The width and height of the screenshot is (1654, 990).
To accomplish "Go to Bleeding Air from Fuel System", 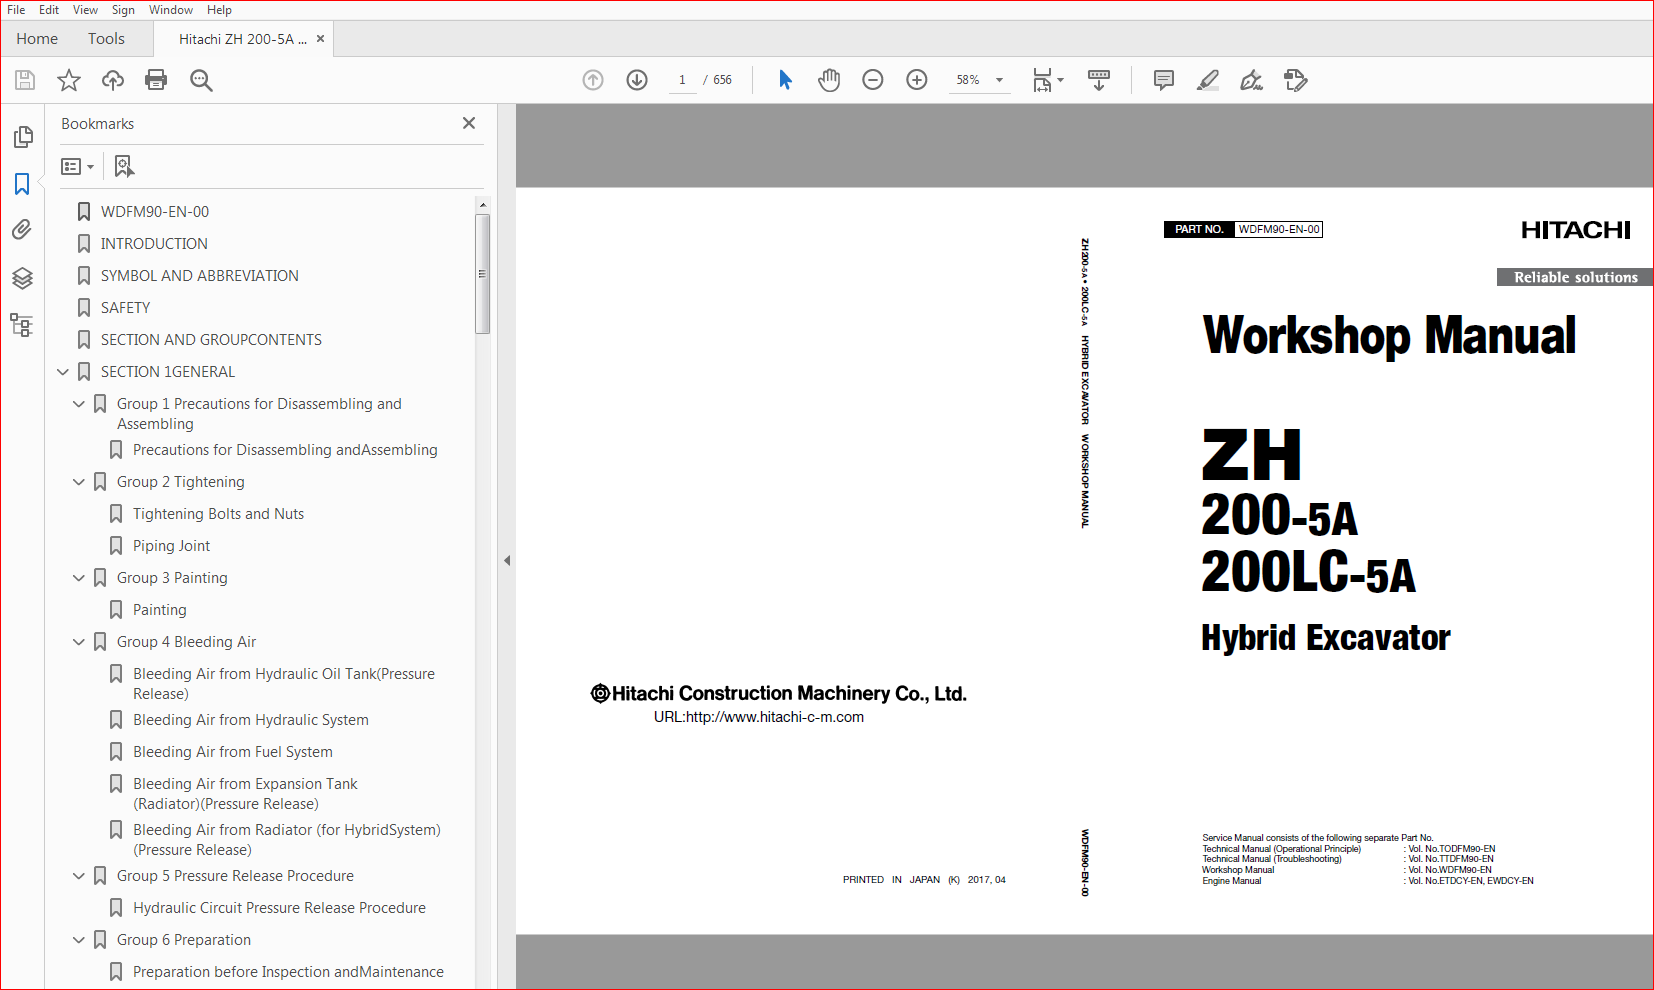I will [232, 752].
